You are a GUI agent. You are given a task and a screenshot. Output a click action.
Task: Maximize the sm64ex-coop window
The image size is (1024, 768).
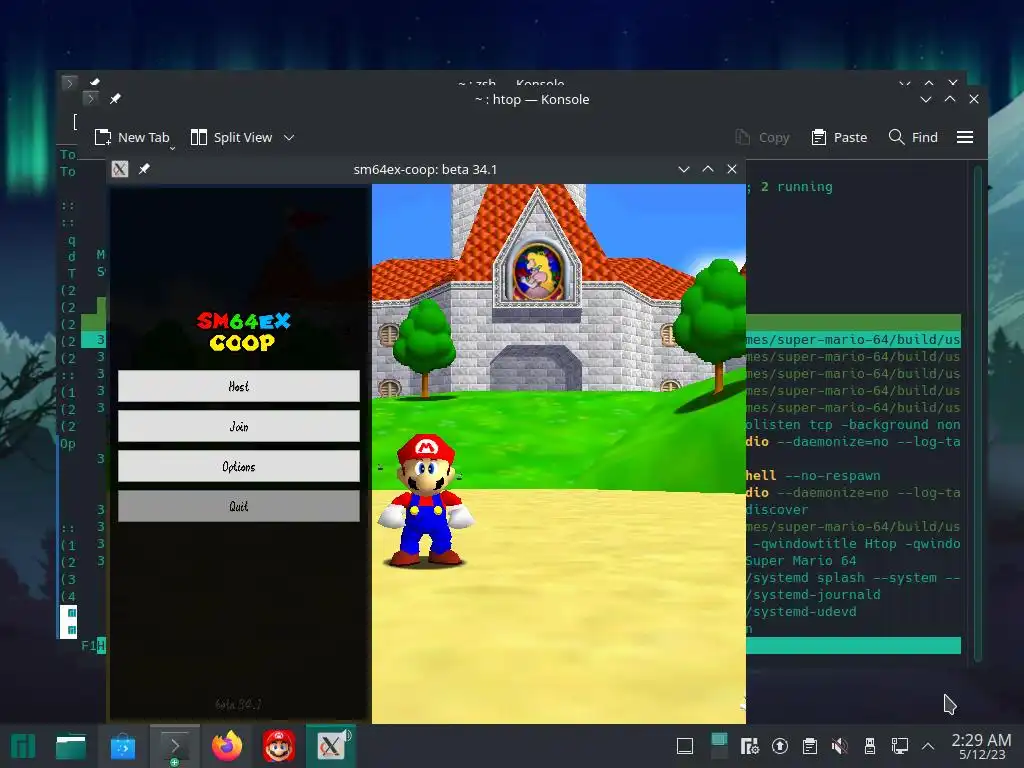[708, 169]
